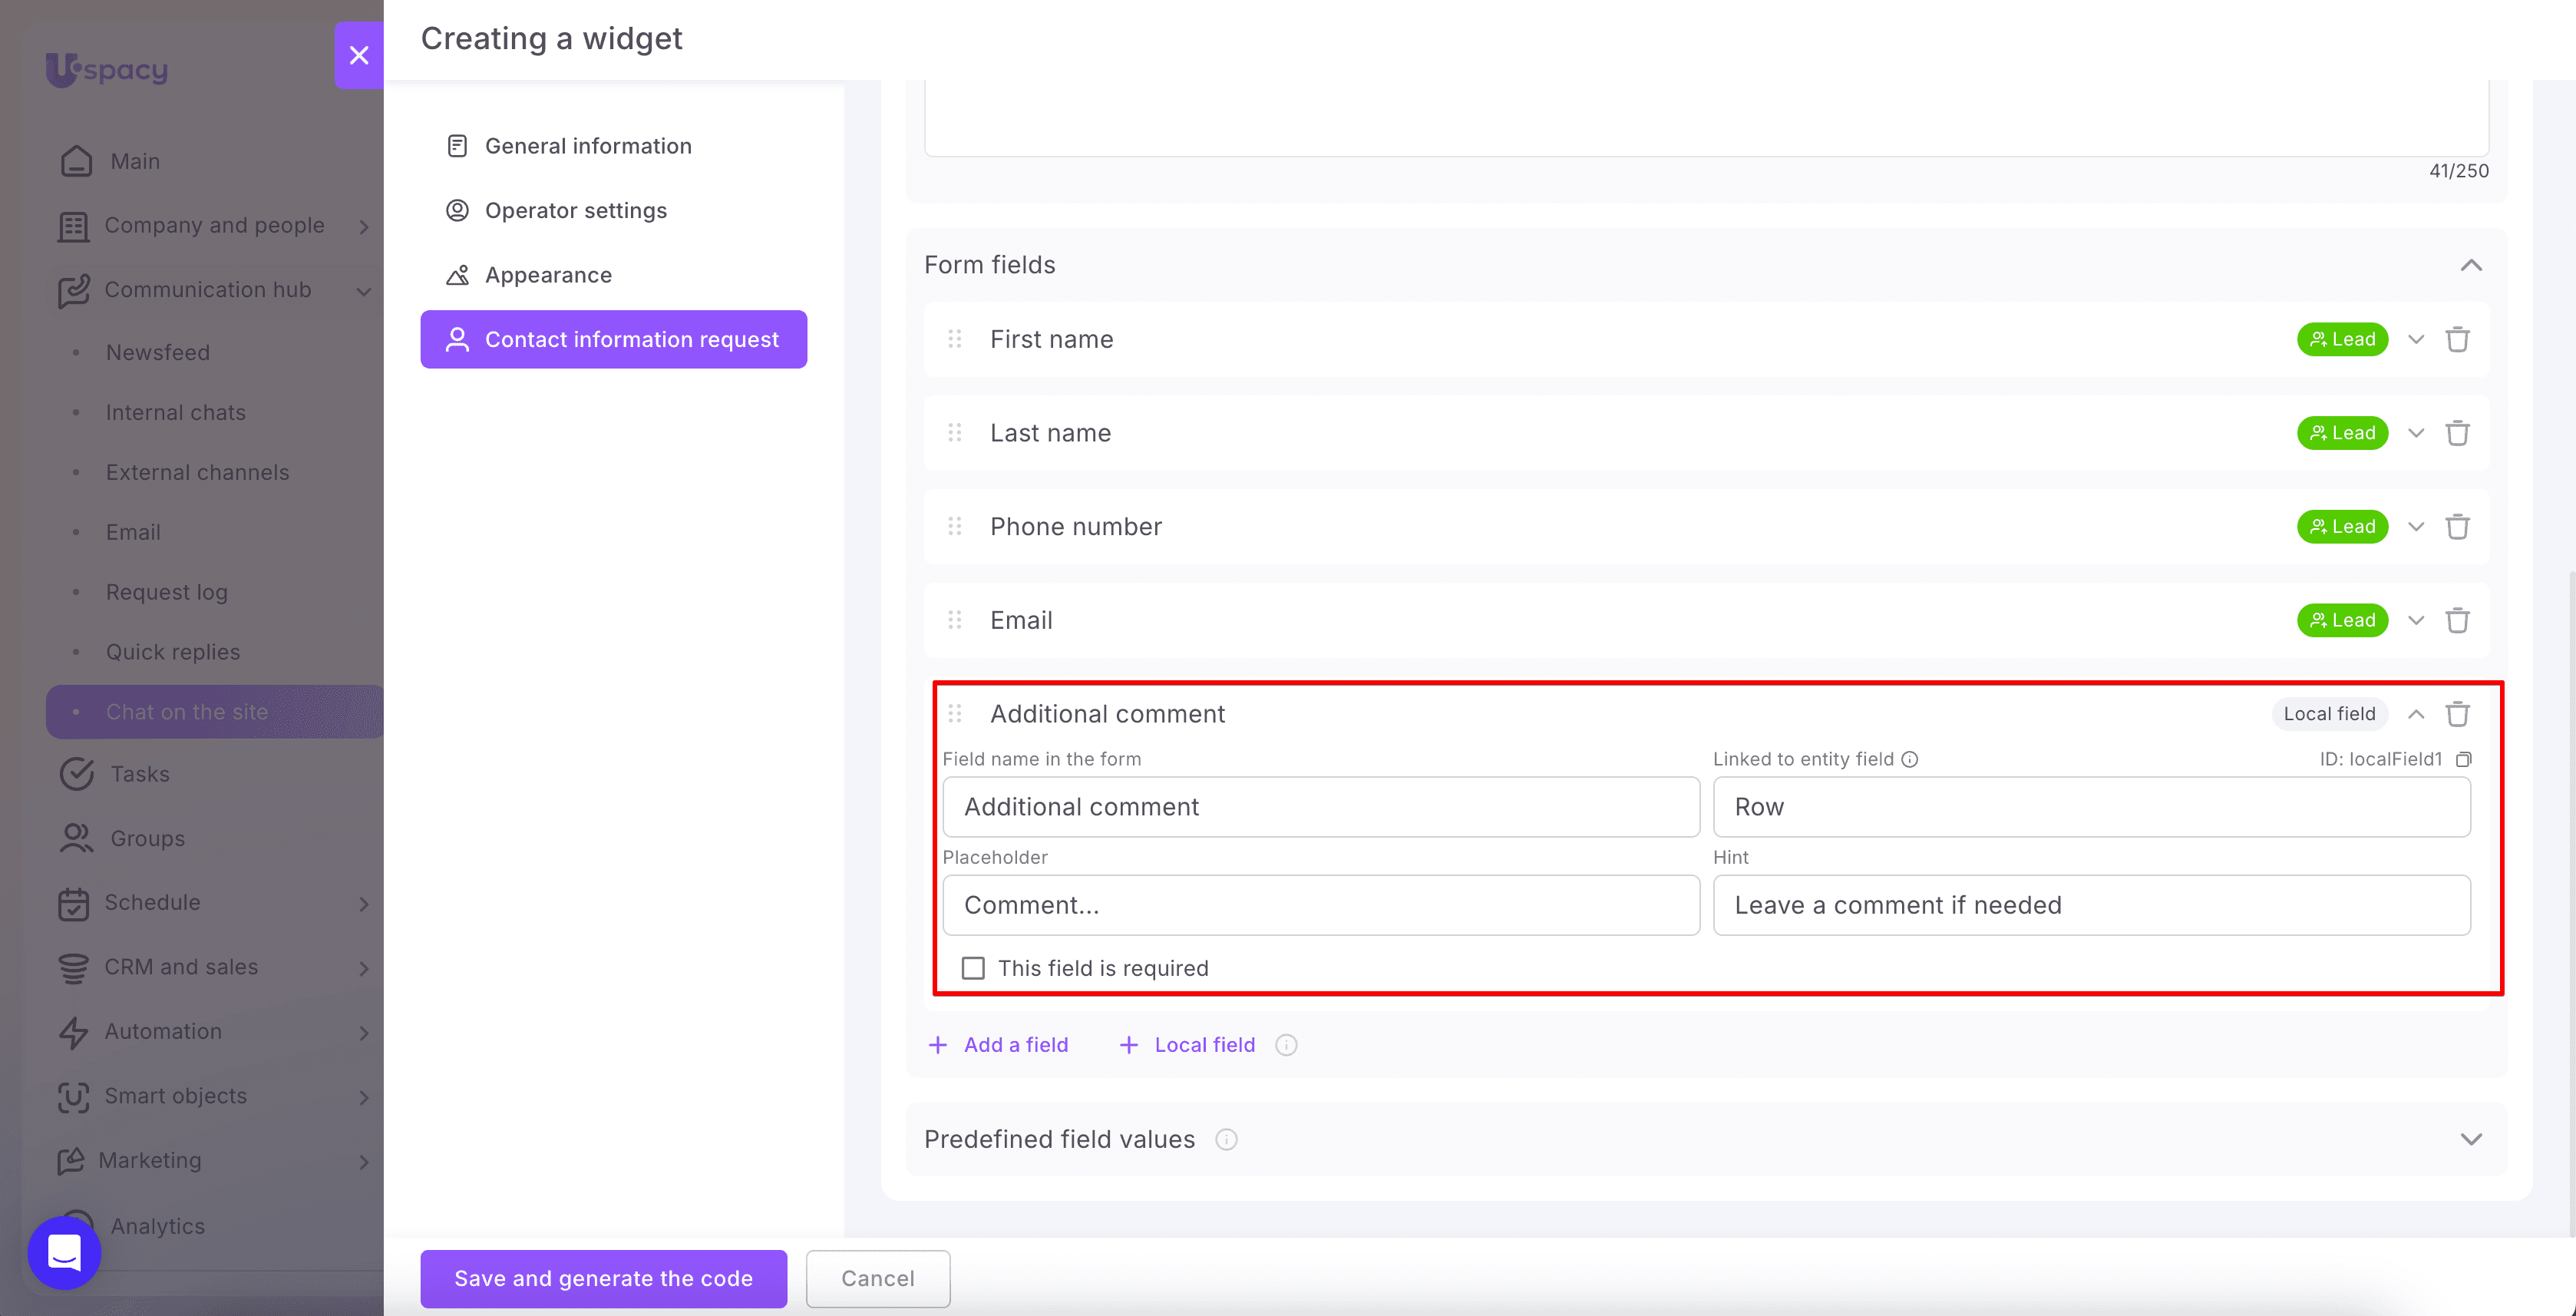Expand the Smart objects menu
This screenshot has height=1316, width=2576.
364,1097
